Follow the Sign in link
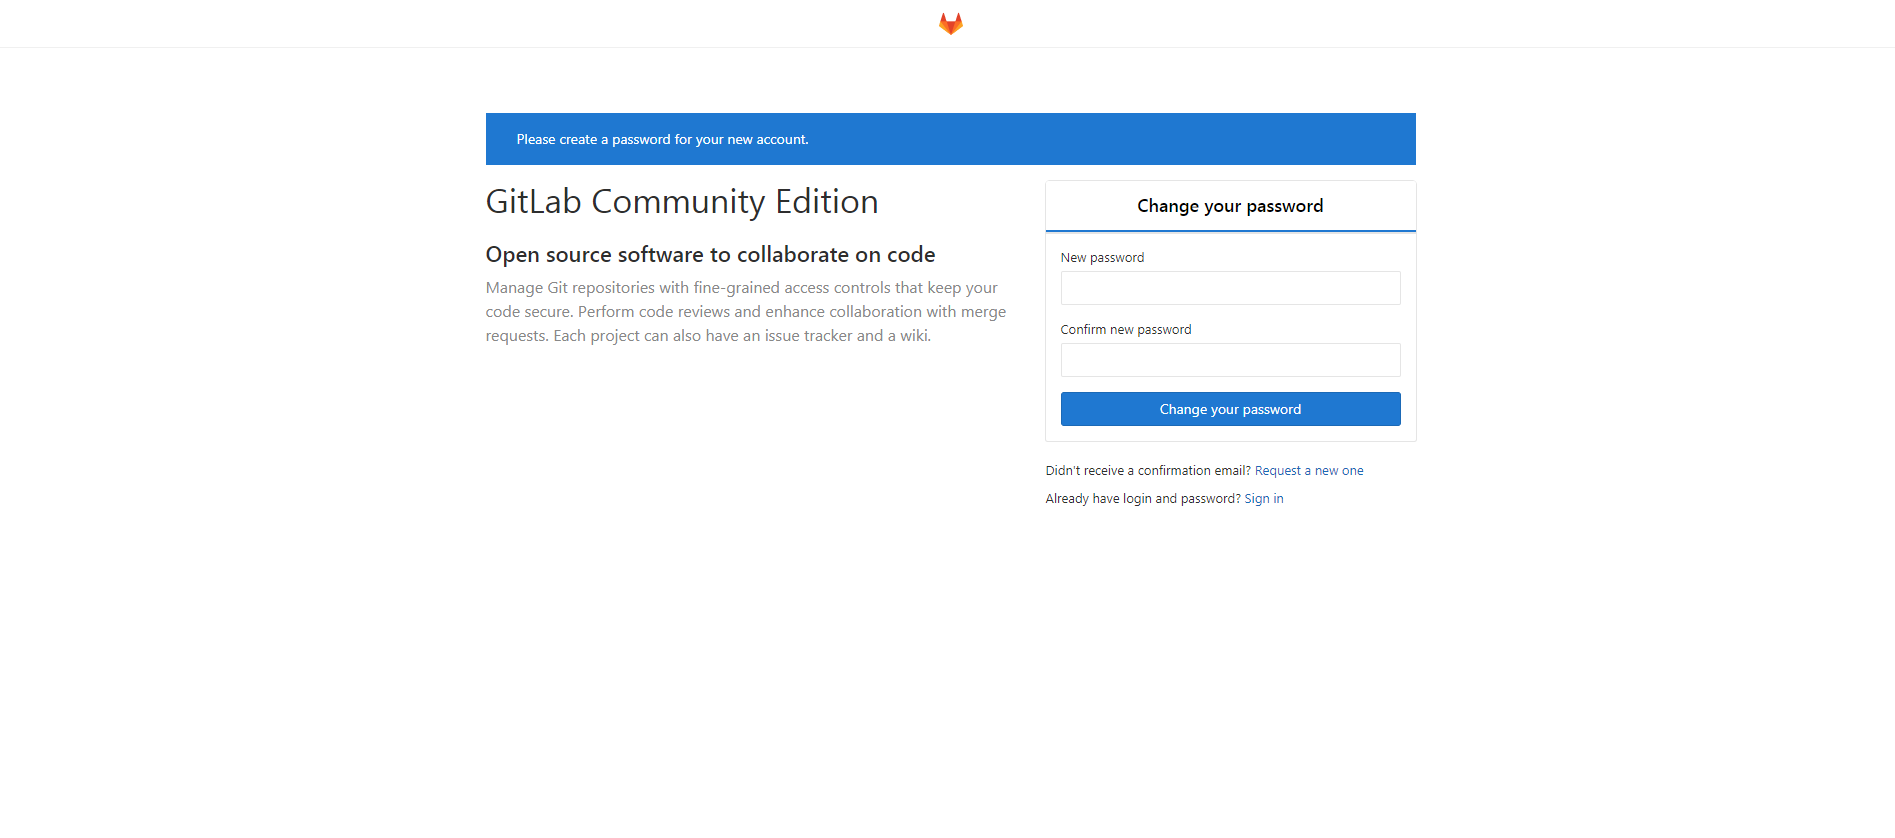This screenshot has height=838, width=1895. click(1264, 499)
